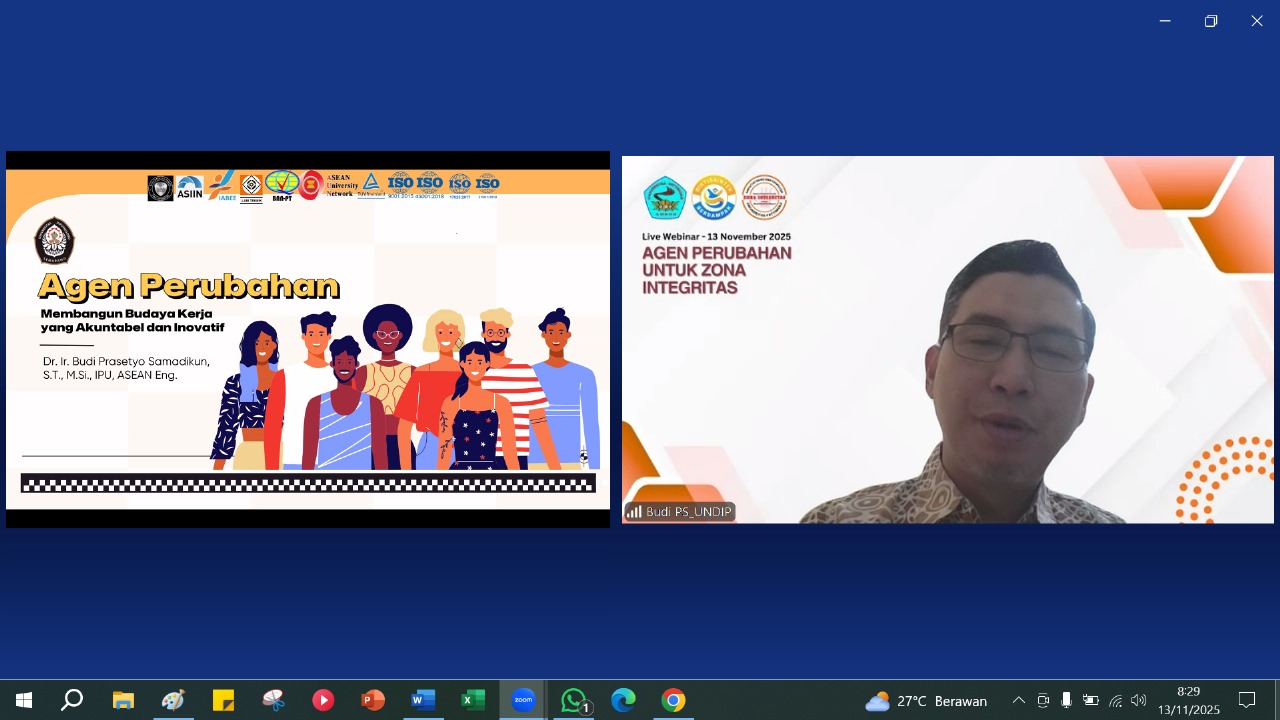Click the taskbar search magnifier
Screen dimensions: 1280x720
(72, 700)
